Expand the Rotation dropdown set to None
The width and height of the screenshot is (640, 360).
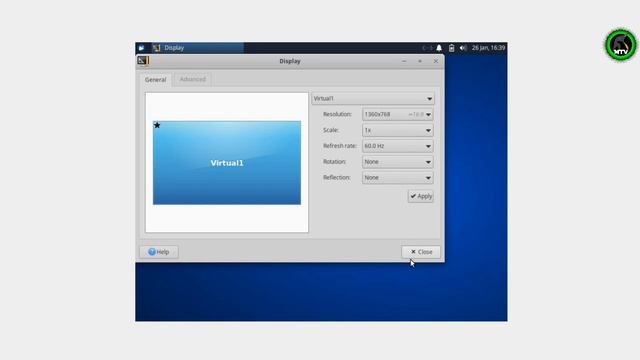tap(398, 162)
